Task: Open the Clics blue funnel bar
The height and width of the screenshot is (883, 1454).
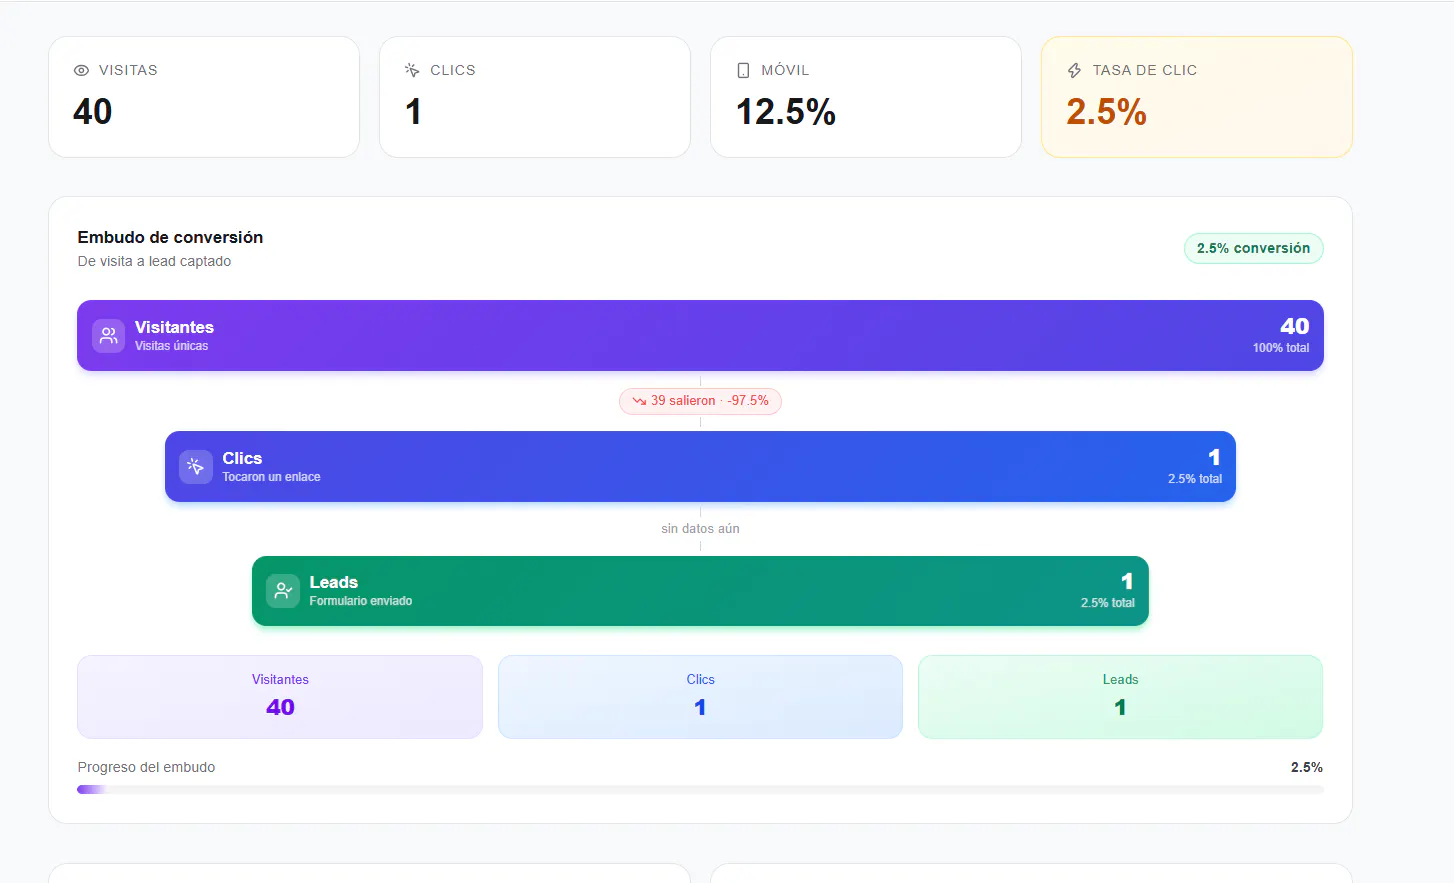Action: pyautogui.click(x=700, y=467)
